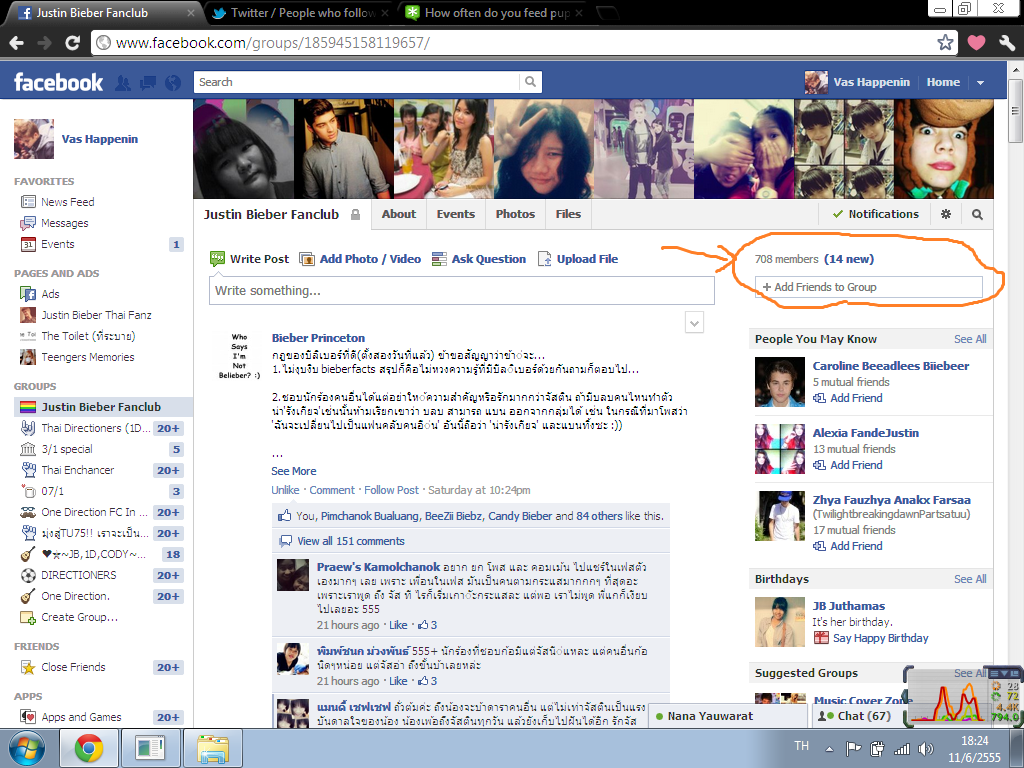Bookmark page with the star icon
The width and height of the screenshot is (1024, 768).
pos(945,43)
